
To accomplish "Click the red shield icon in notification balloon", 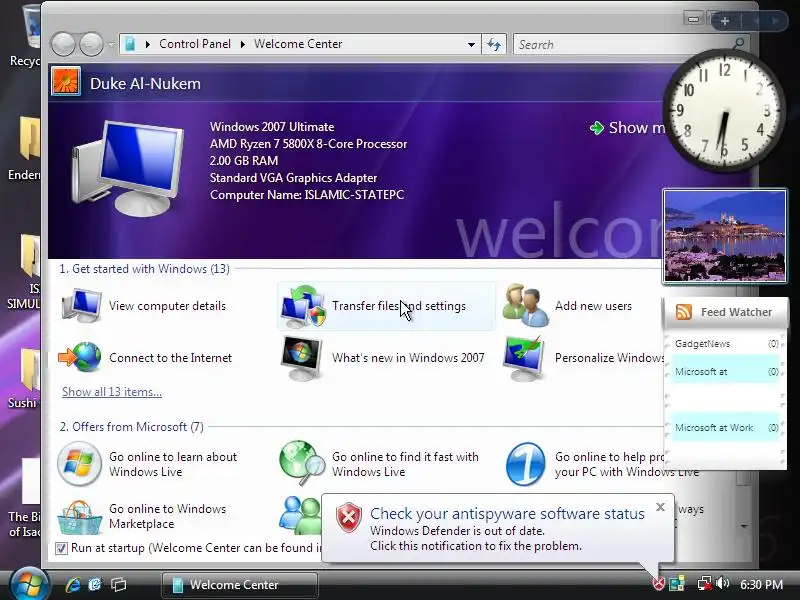I will click(x=349, y=517).
